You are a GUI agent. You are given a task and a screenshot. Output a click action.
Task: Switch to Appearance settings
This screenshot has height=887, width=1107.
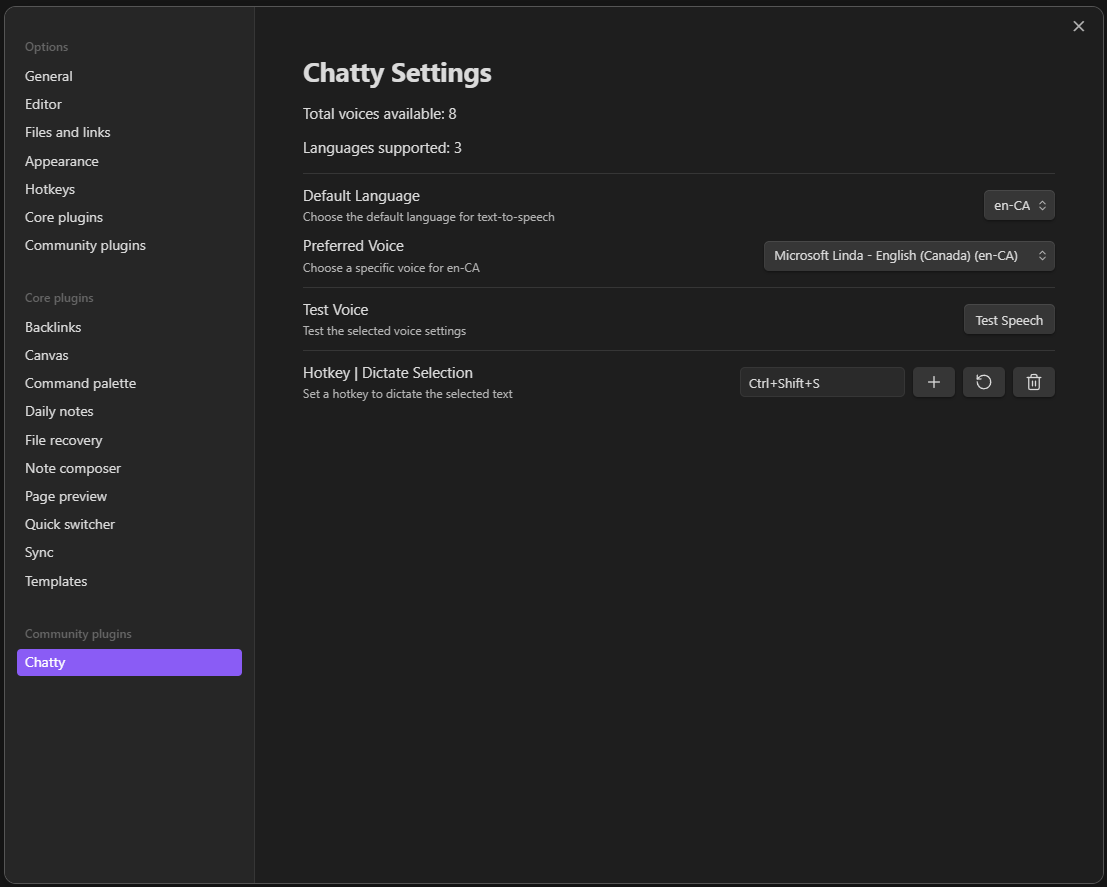point(129,161)
